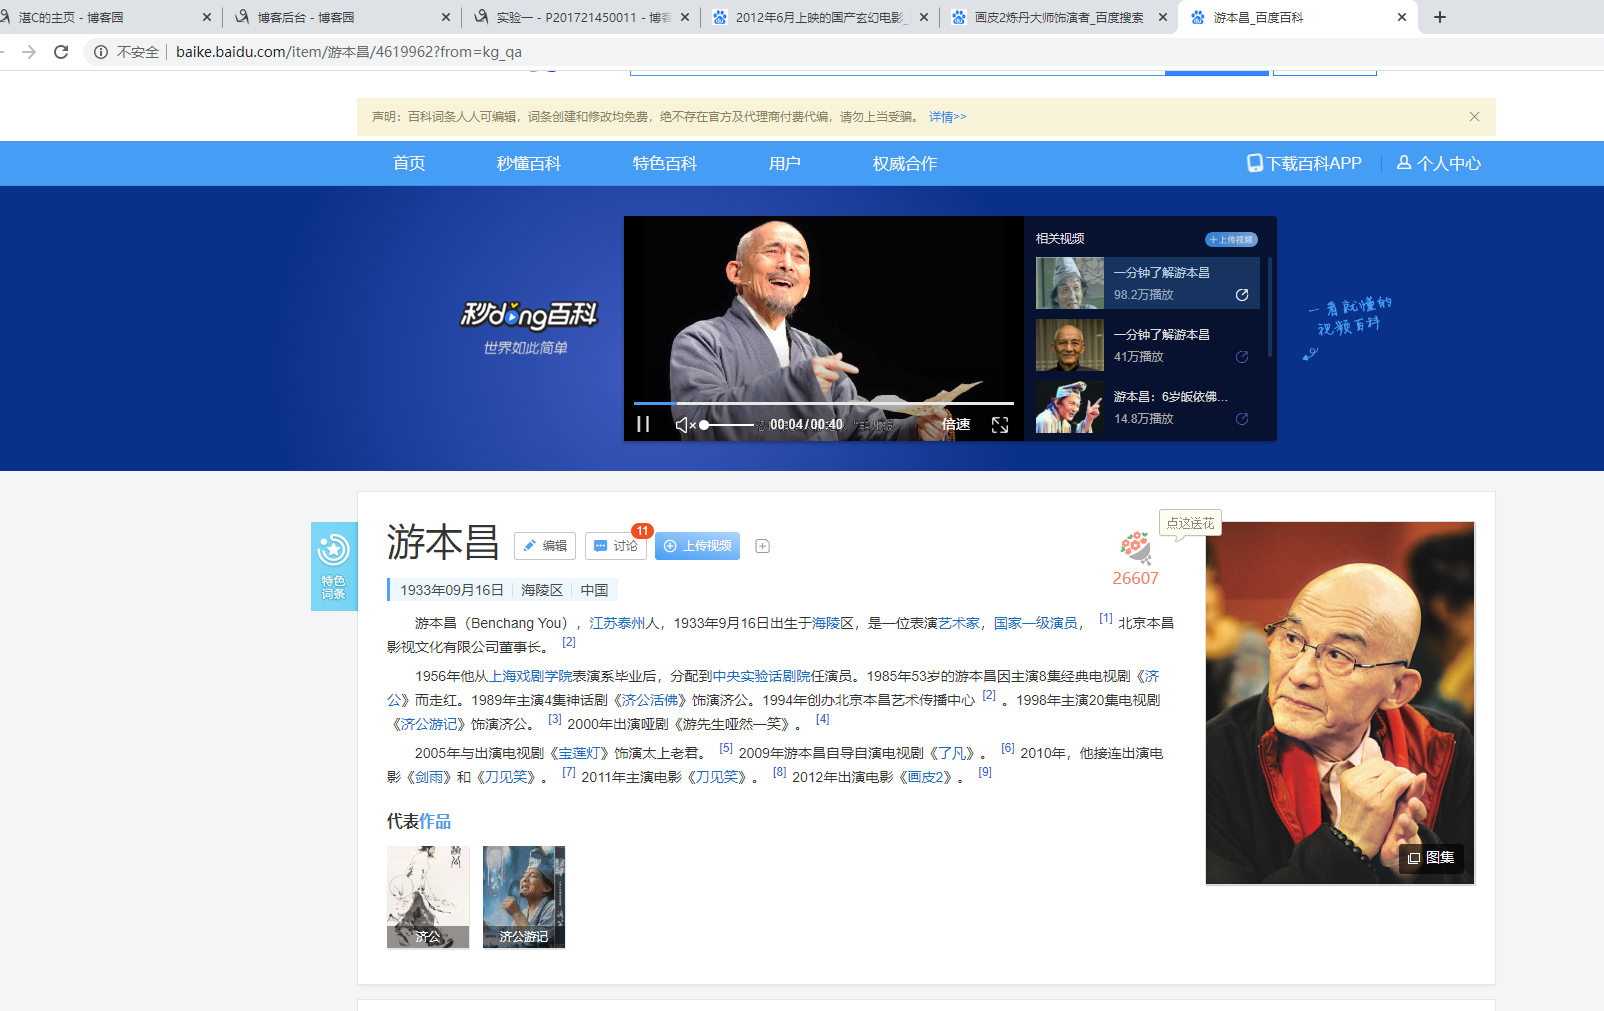Switch to the 博客后台 - 博客园 tab

pyautogui.click(x=340, y=17)
